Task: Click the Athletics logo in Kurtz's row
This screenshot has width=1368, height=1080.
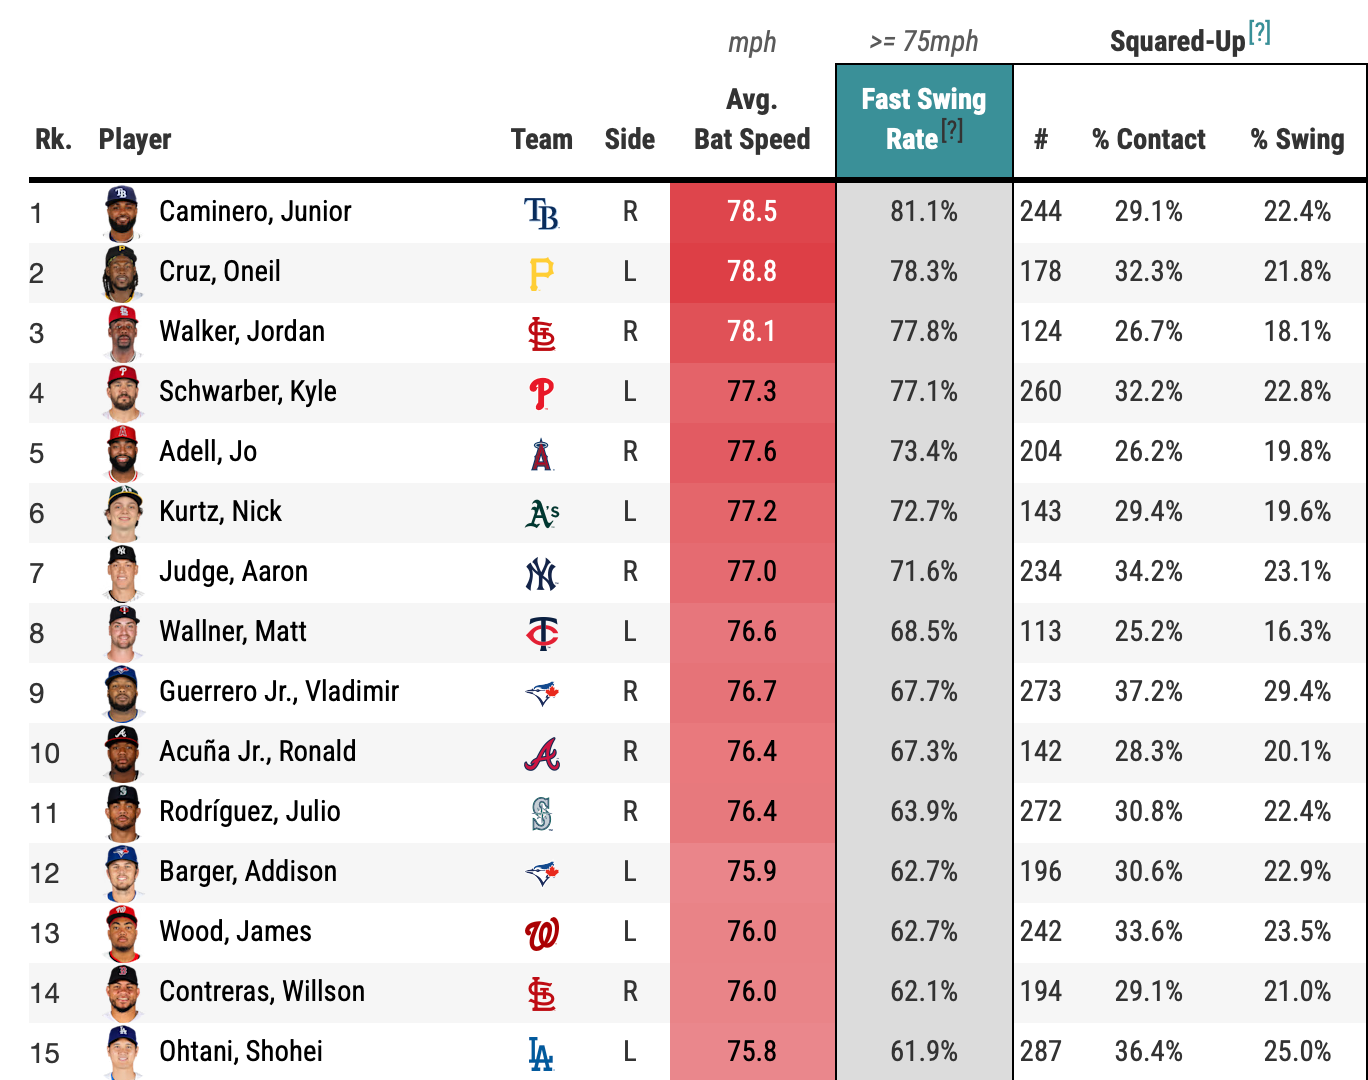Action: (x=541, y=513)
